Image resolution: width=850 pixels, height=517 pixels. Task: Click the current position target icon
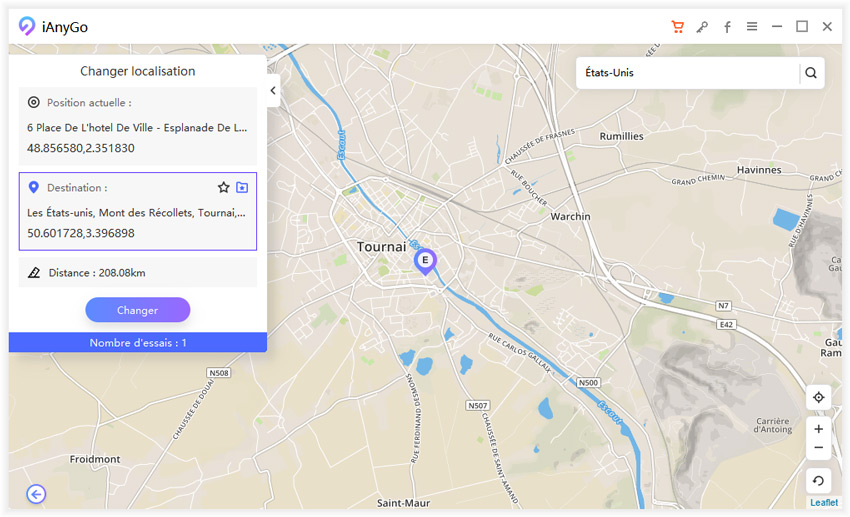click(x=34, y=102)
